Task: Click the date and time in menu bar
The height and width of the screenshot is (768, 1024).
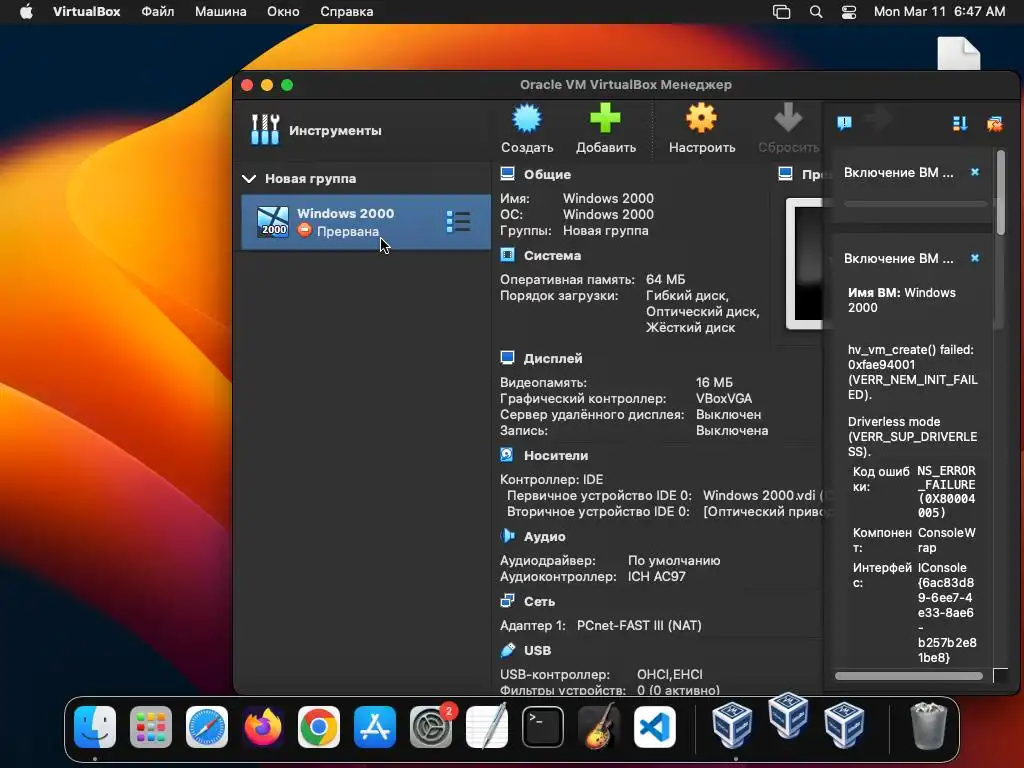Action: pos(939,12)
